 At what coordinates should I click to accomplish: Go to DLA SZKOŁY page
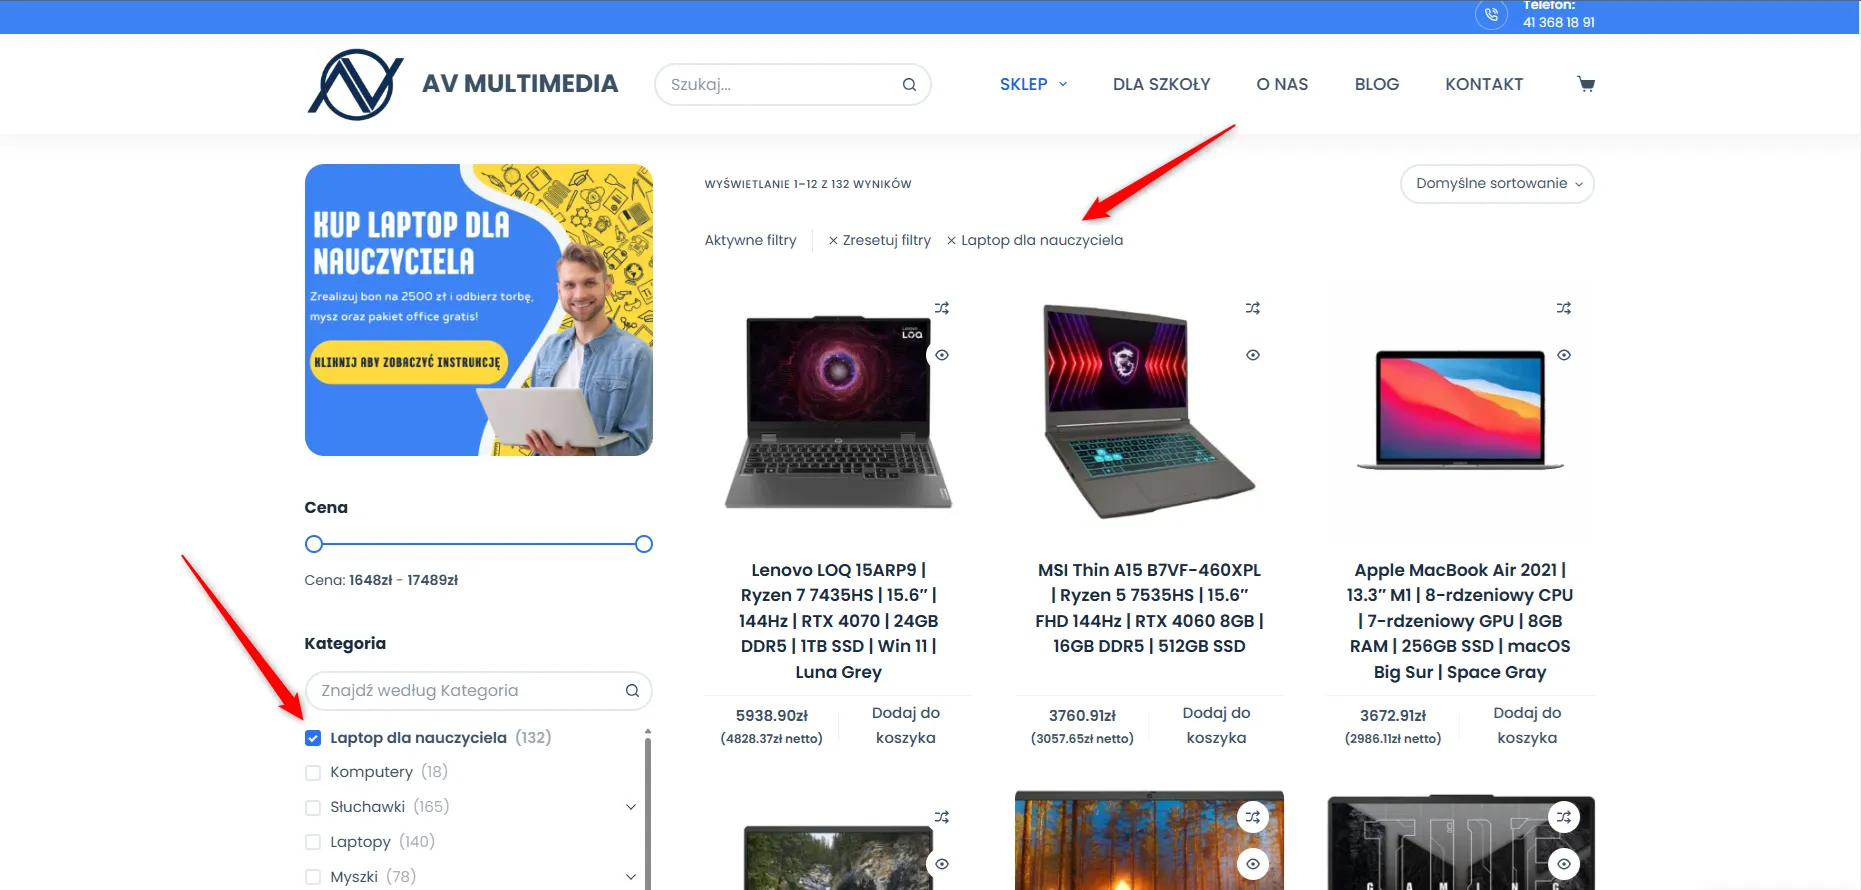click(1161, 85)
